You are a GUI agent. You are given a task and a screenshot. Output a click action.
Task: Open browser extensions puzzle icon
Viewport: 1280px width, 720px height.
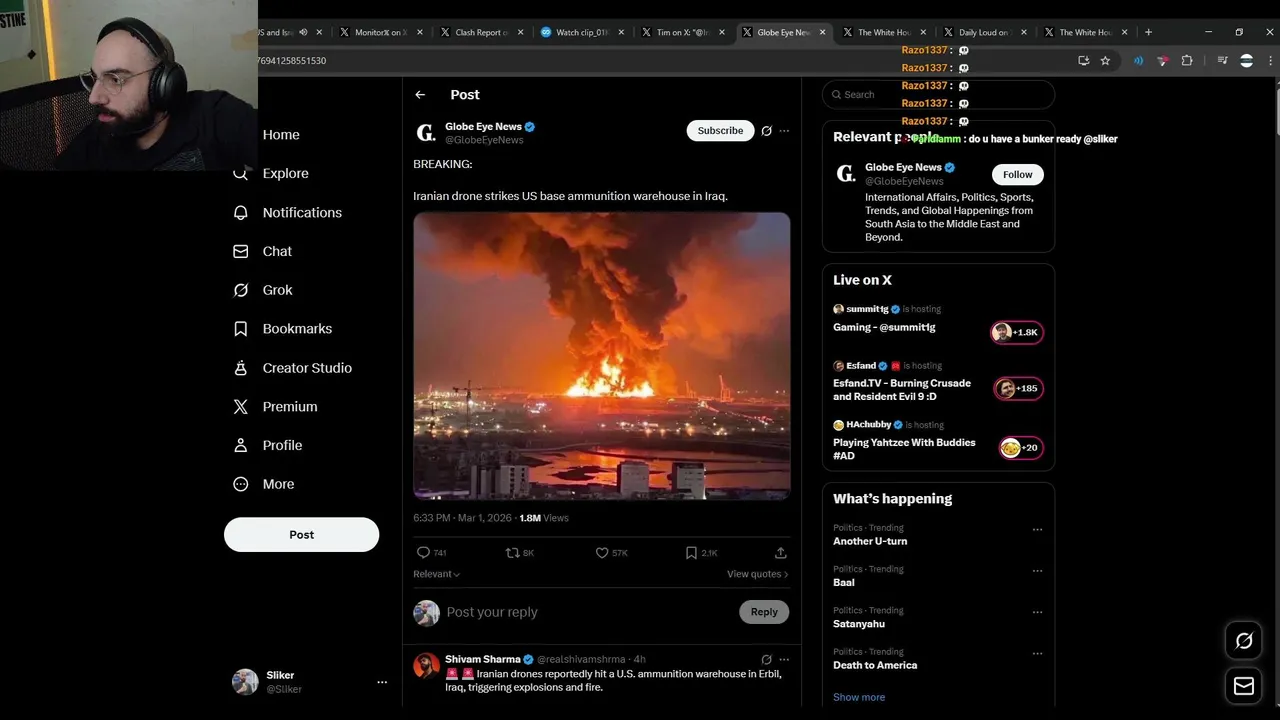point(1187,61)
